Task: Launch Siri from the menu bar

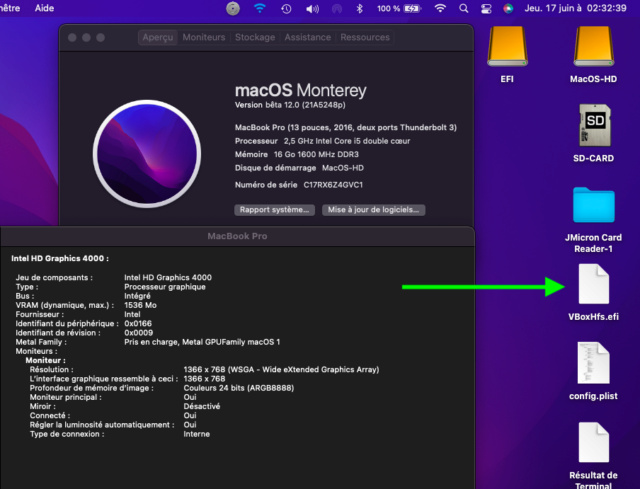Action: pyautogui.click(x=508, y=9)
